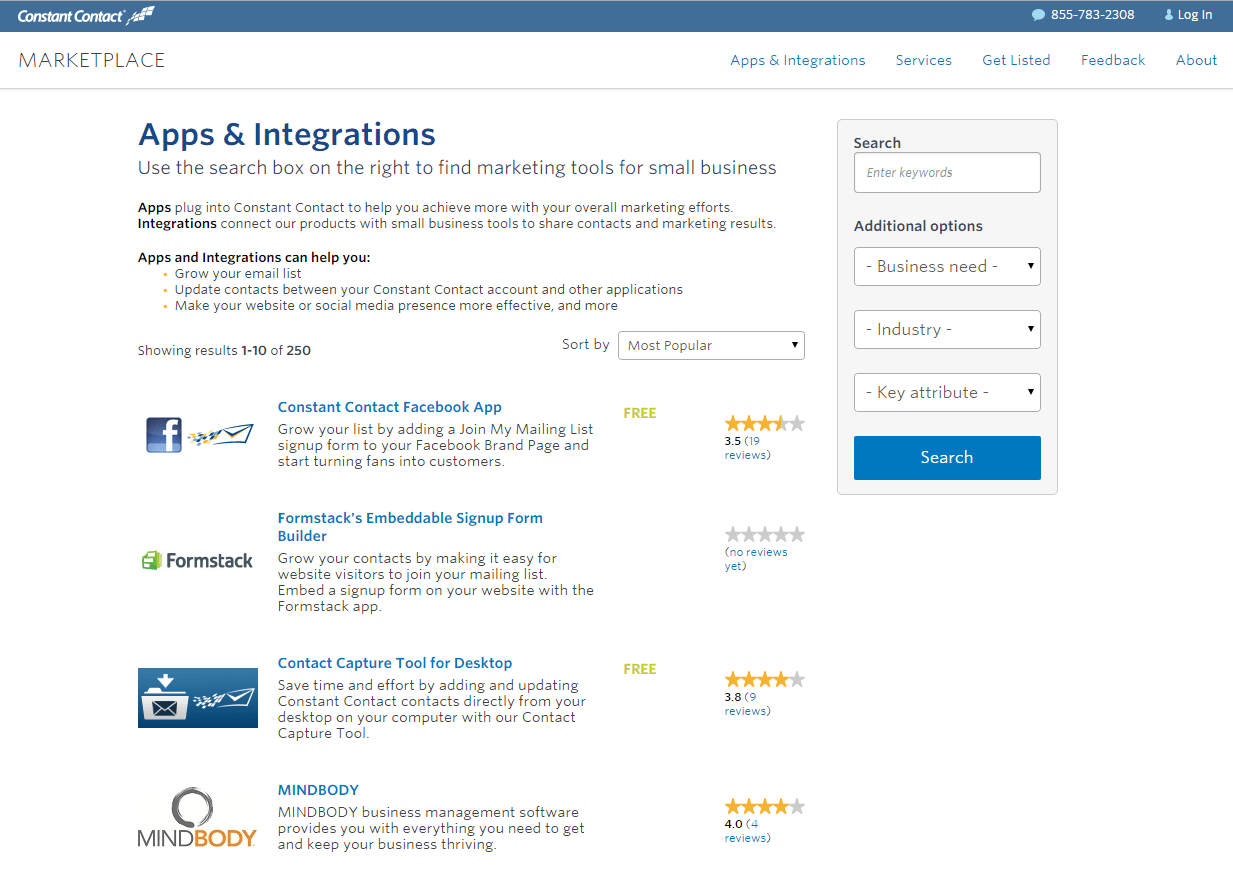Click the Enter keywords search field

[947, 173]
